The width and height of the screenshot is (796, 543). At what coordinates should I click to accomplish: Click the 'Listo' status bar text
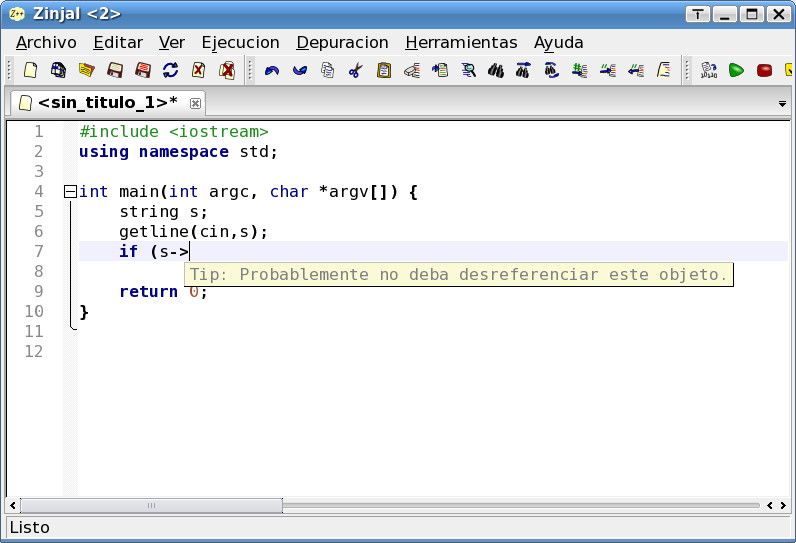(29, 528)
